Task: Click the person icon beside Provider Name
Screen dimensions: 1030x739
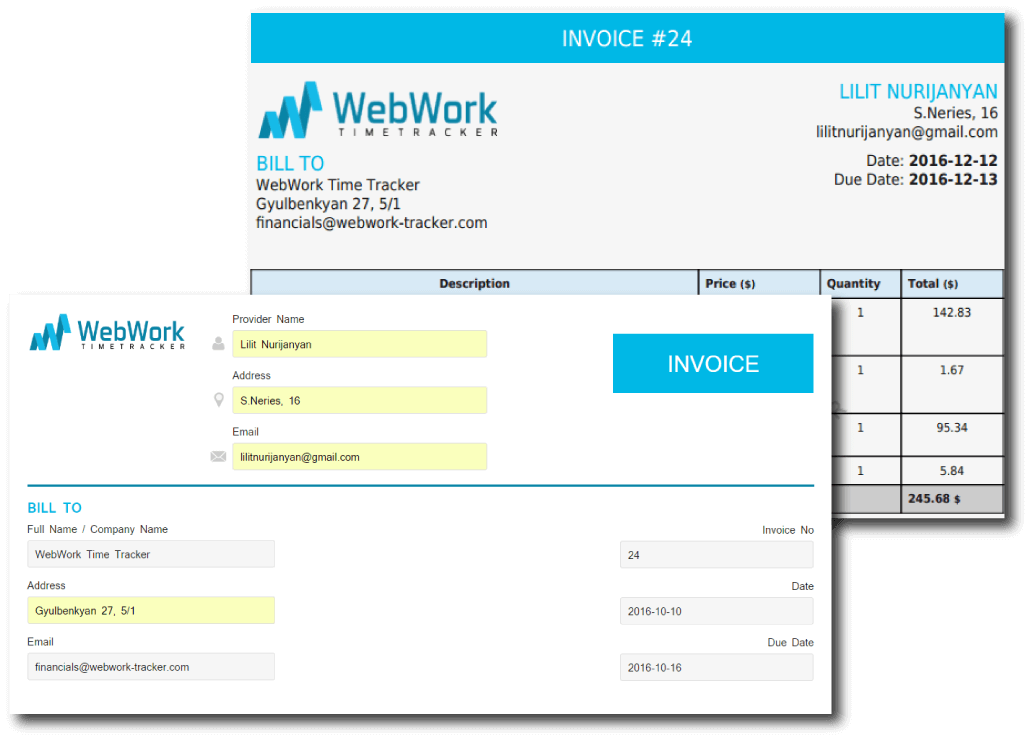Action: [218, 344]
